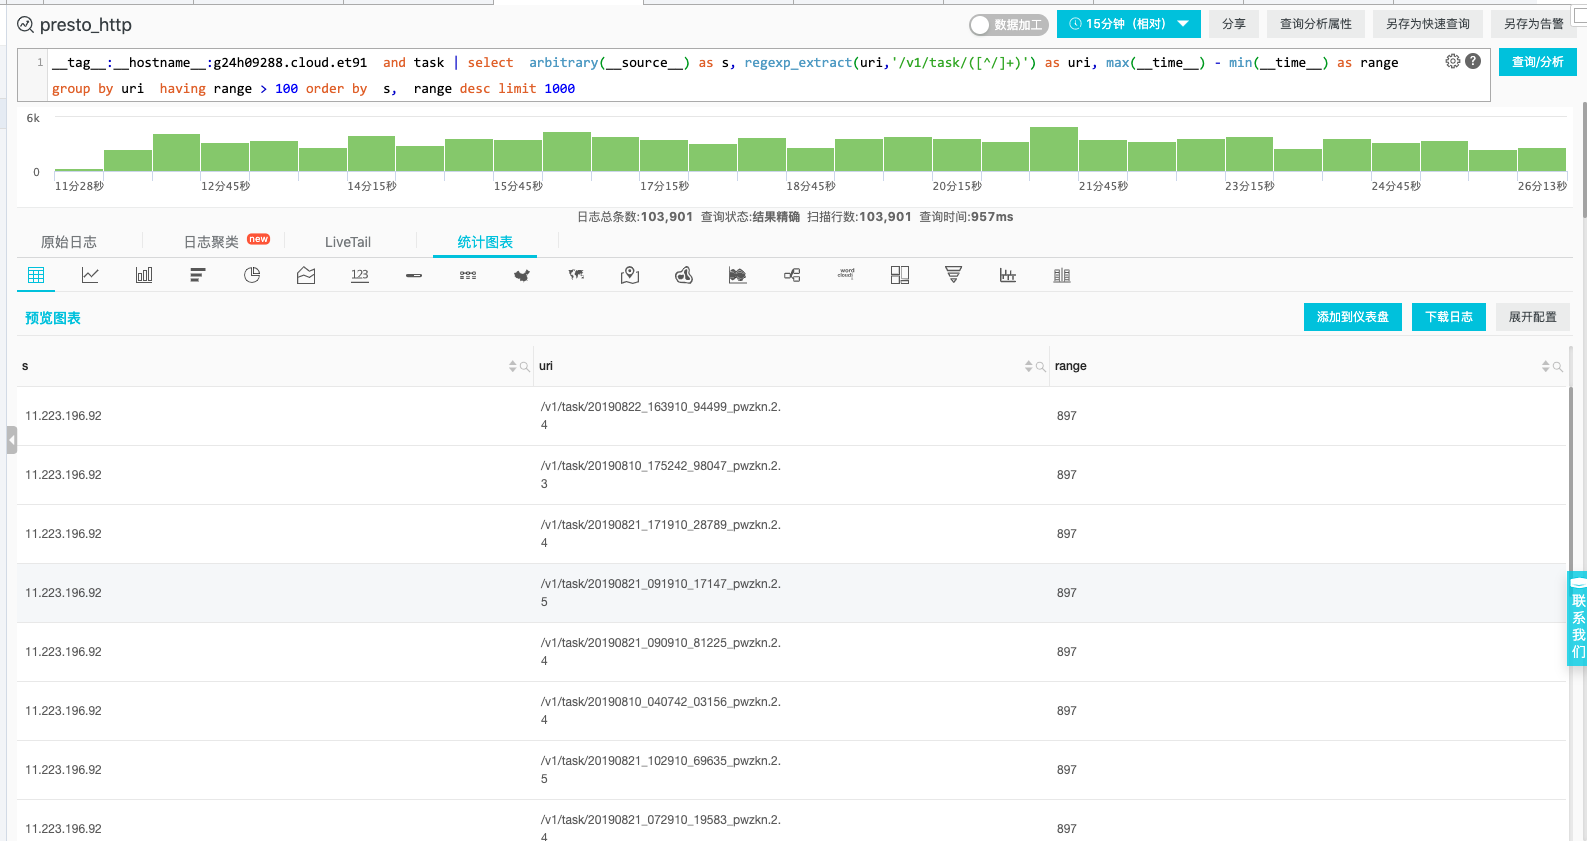Click the 预览图表 label

[x=53, y=318]
